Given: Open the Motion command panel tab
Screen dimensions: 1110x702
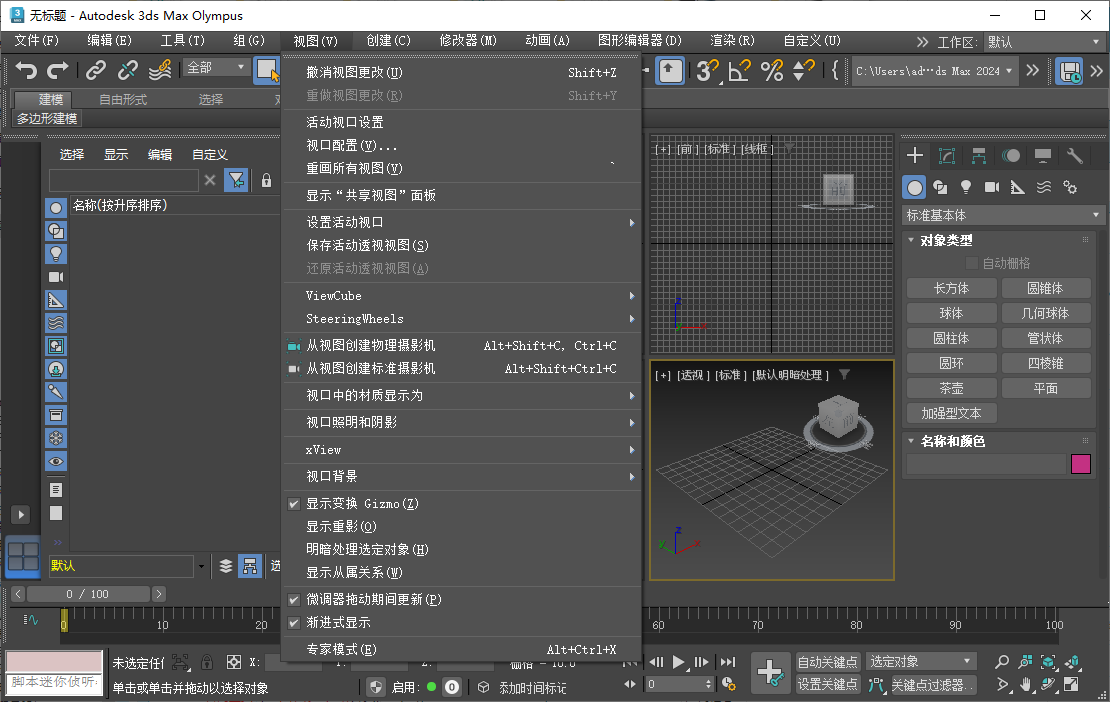Looking at the screenshot, I should (x=1011, y=155).
